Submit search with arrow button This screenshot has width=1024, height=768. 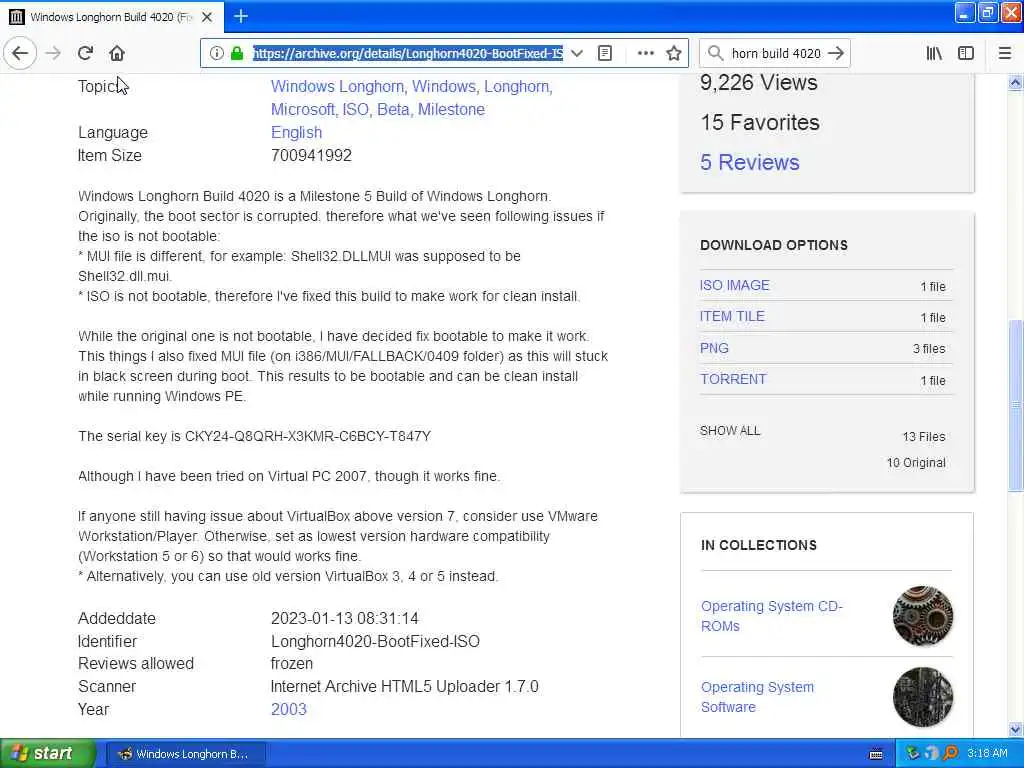click(x=836, y=53)
